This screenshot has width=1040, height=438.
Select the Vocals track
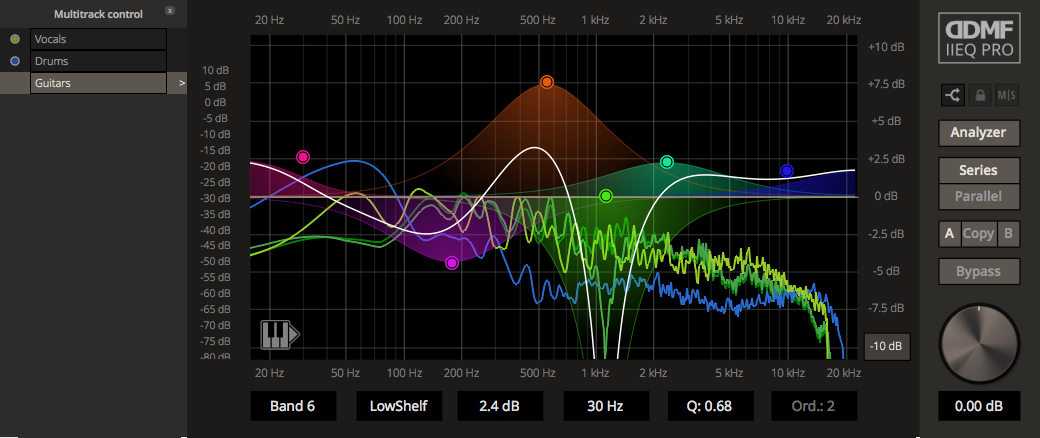click(x=97, y=39)
